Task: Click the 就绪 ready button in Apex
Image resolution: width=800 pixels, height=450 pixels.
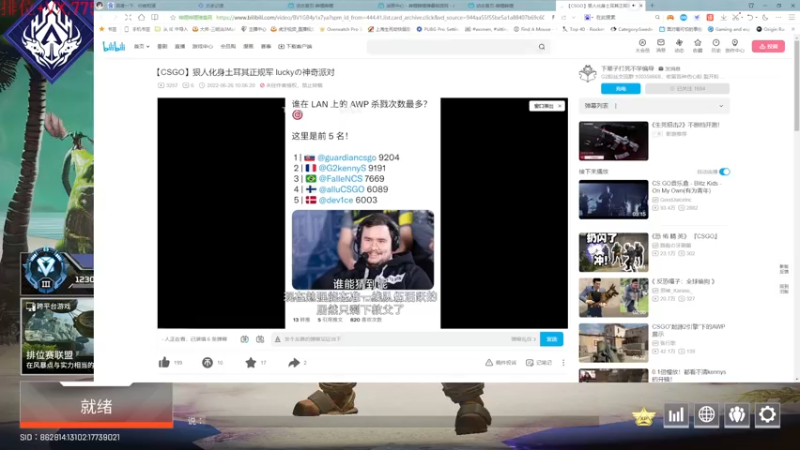Action: pyautogui.click(x=96, y=407)
